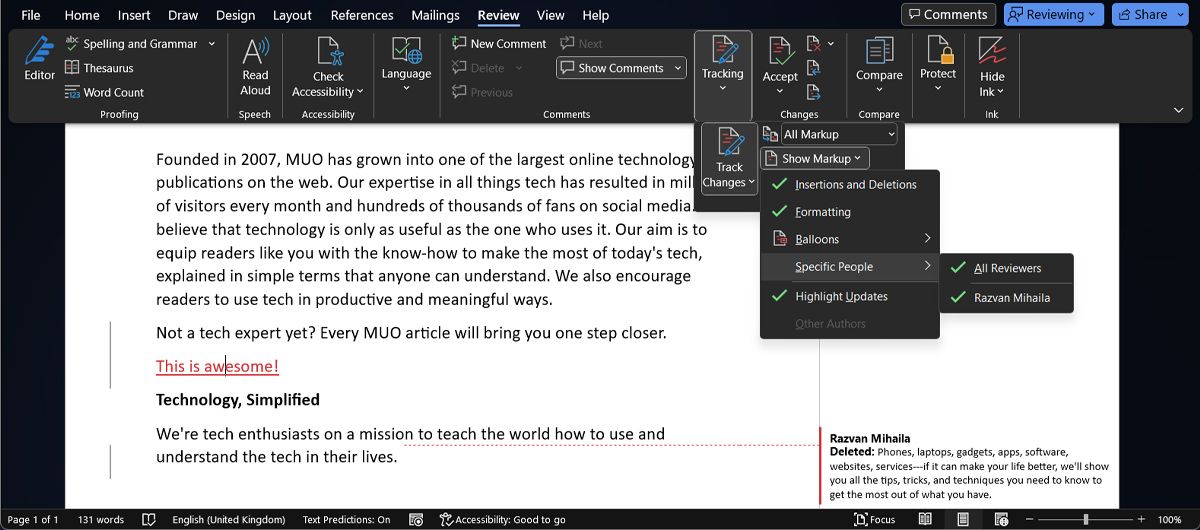The height and width of the screenshot is (530, 1200).
Task: Click the Hide Ink icon
Action: pyautogui.click(x=992, y=50)
